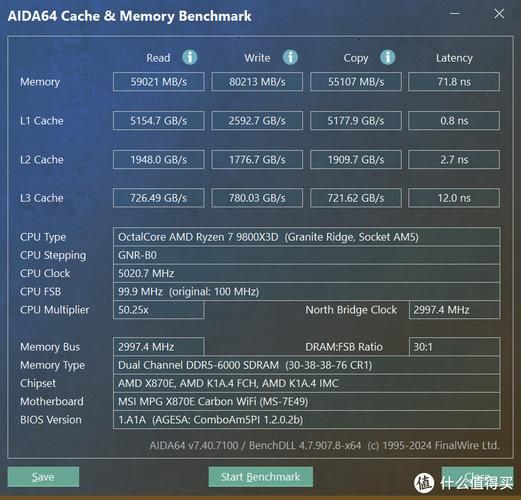The height and width of the screenshot is (500, 521).
Task: Select L3 Cache write 780.03 GB/s
Action: 257,198
